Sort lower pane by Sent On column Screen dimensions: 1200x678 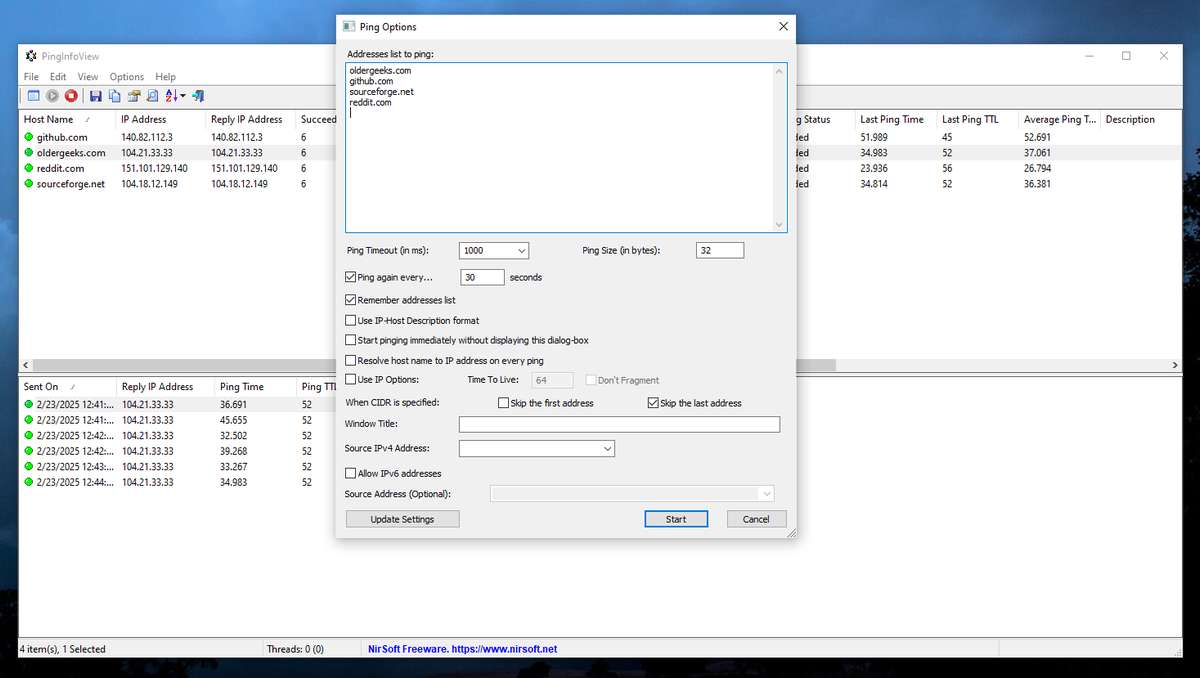(x=67, y=386)
